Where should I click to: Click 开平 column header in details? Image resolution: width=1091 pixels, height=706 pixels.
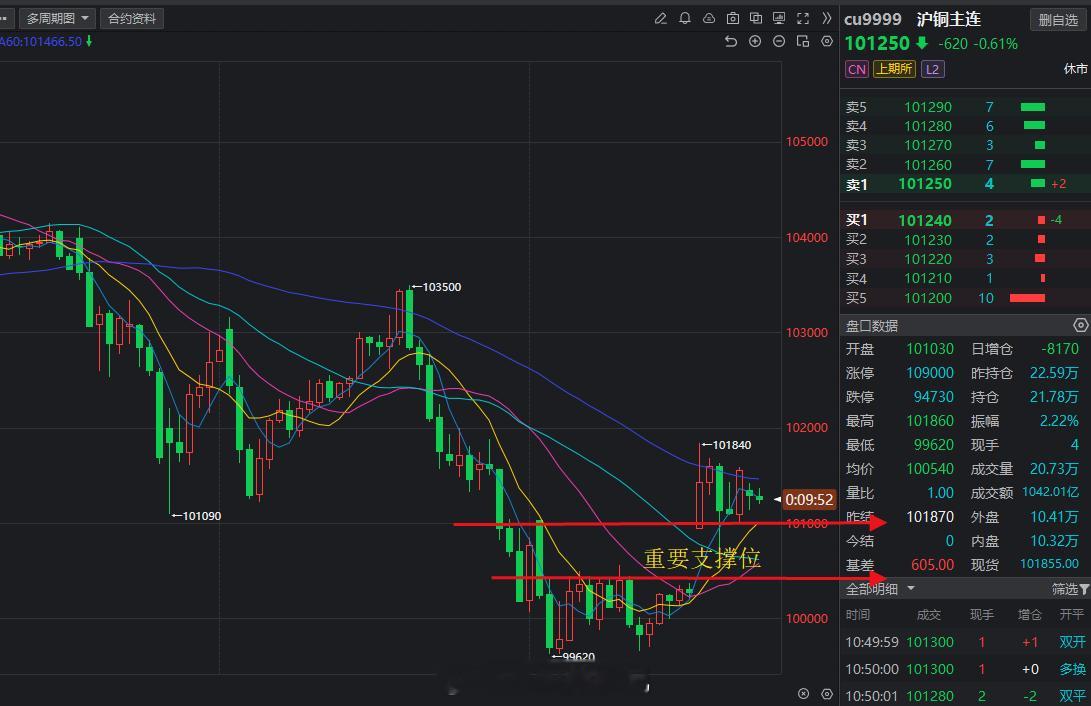pos(1072,615)
